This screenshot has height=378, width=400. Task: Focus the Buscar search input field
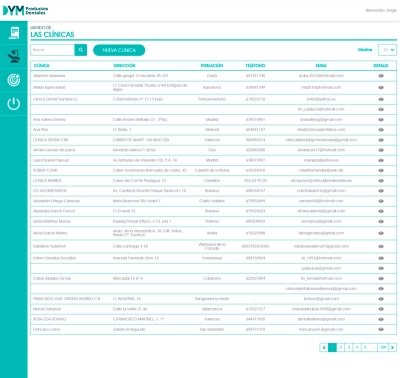(x=53, y=50)
